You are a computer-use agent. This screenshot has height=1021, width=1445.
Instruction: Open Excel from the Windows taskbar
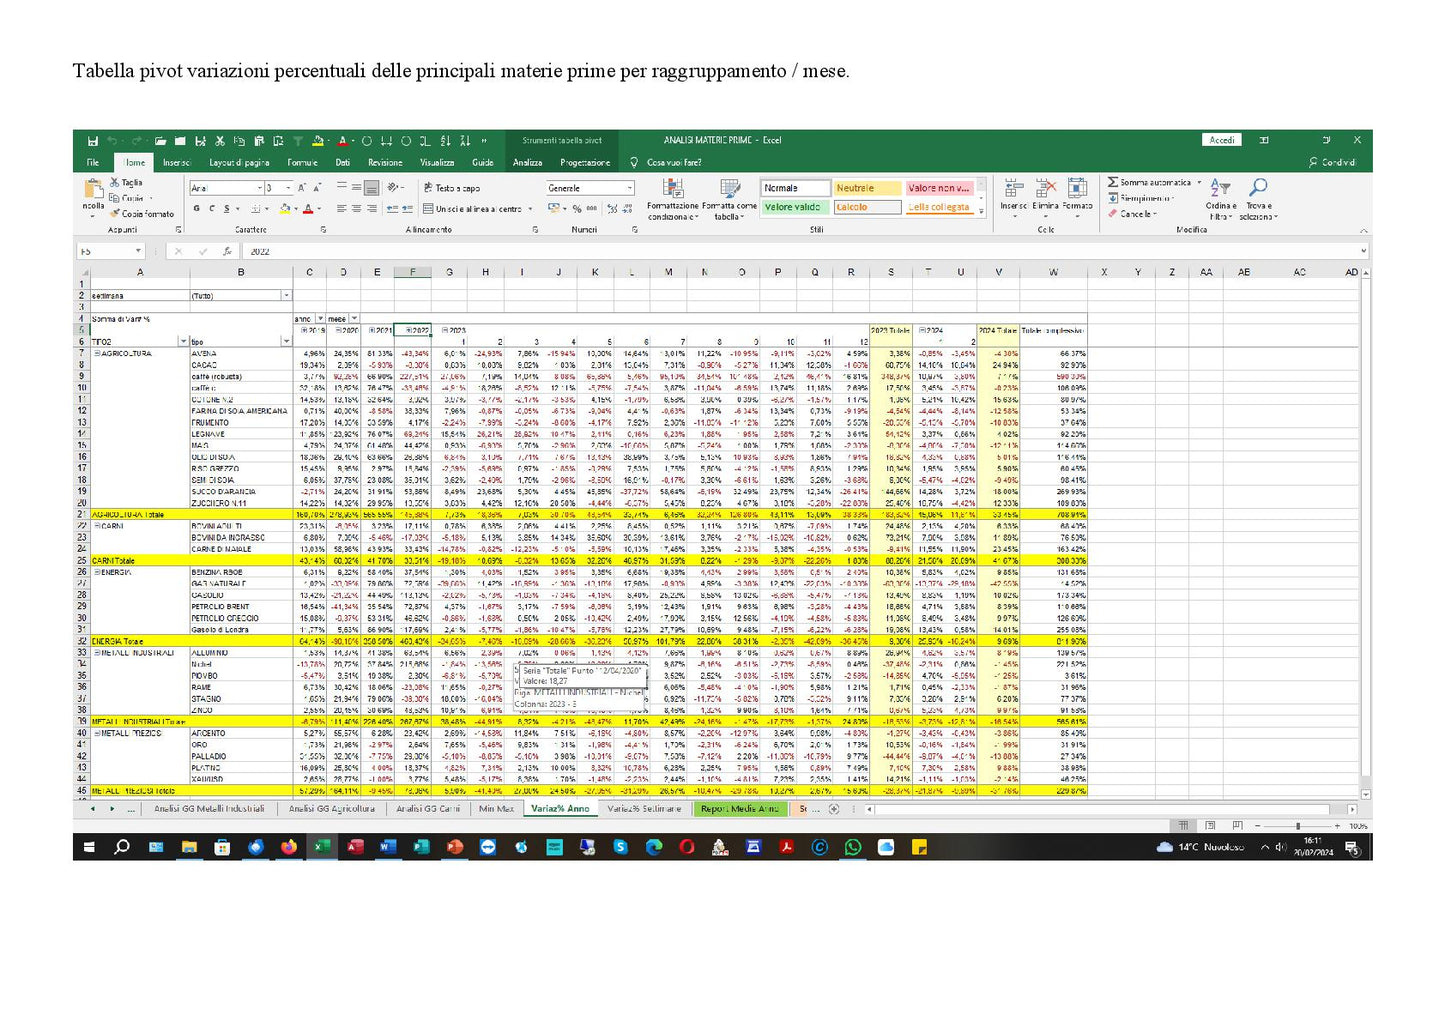(x=321, y=847)
